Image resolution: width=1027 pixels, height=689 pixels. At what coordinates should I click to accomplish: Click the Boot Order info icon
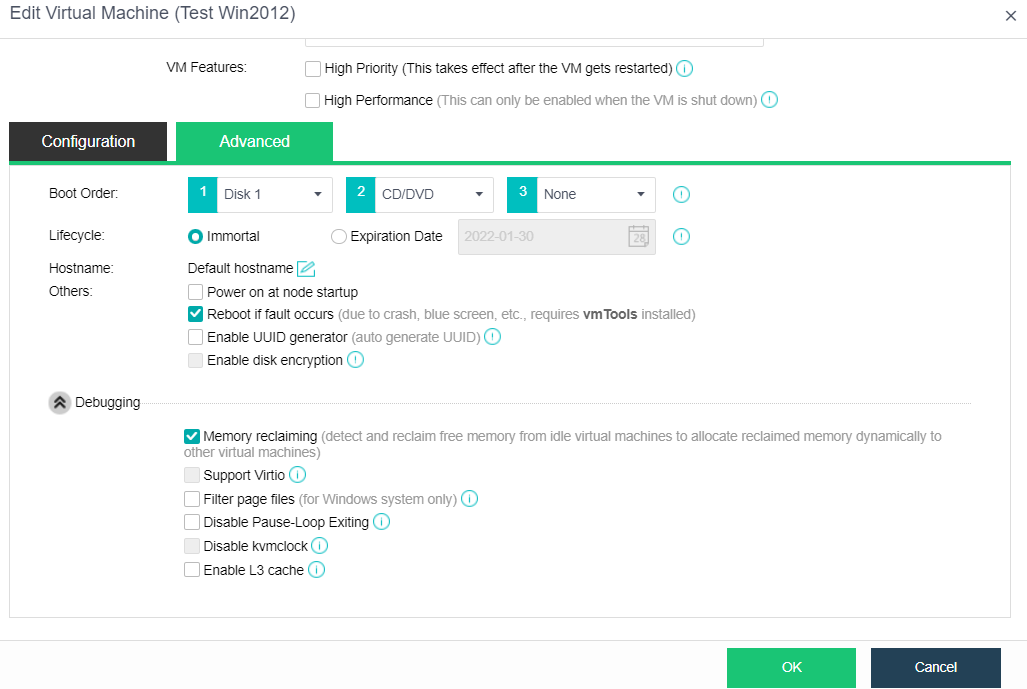pyautogui.click(x=681, y=195)
